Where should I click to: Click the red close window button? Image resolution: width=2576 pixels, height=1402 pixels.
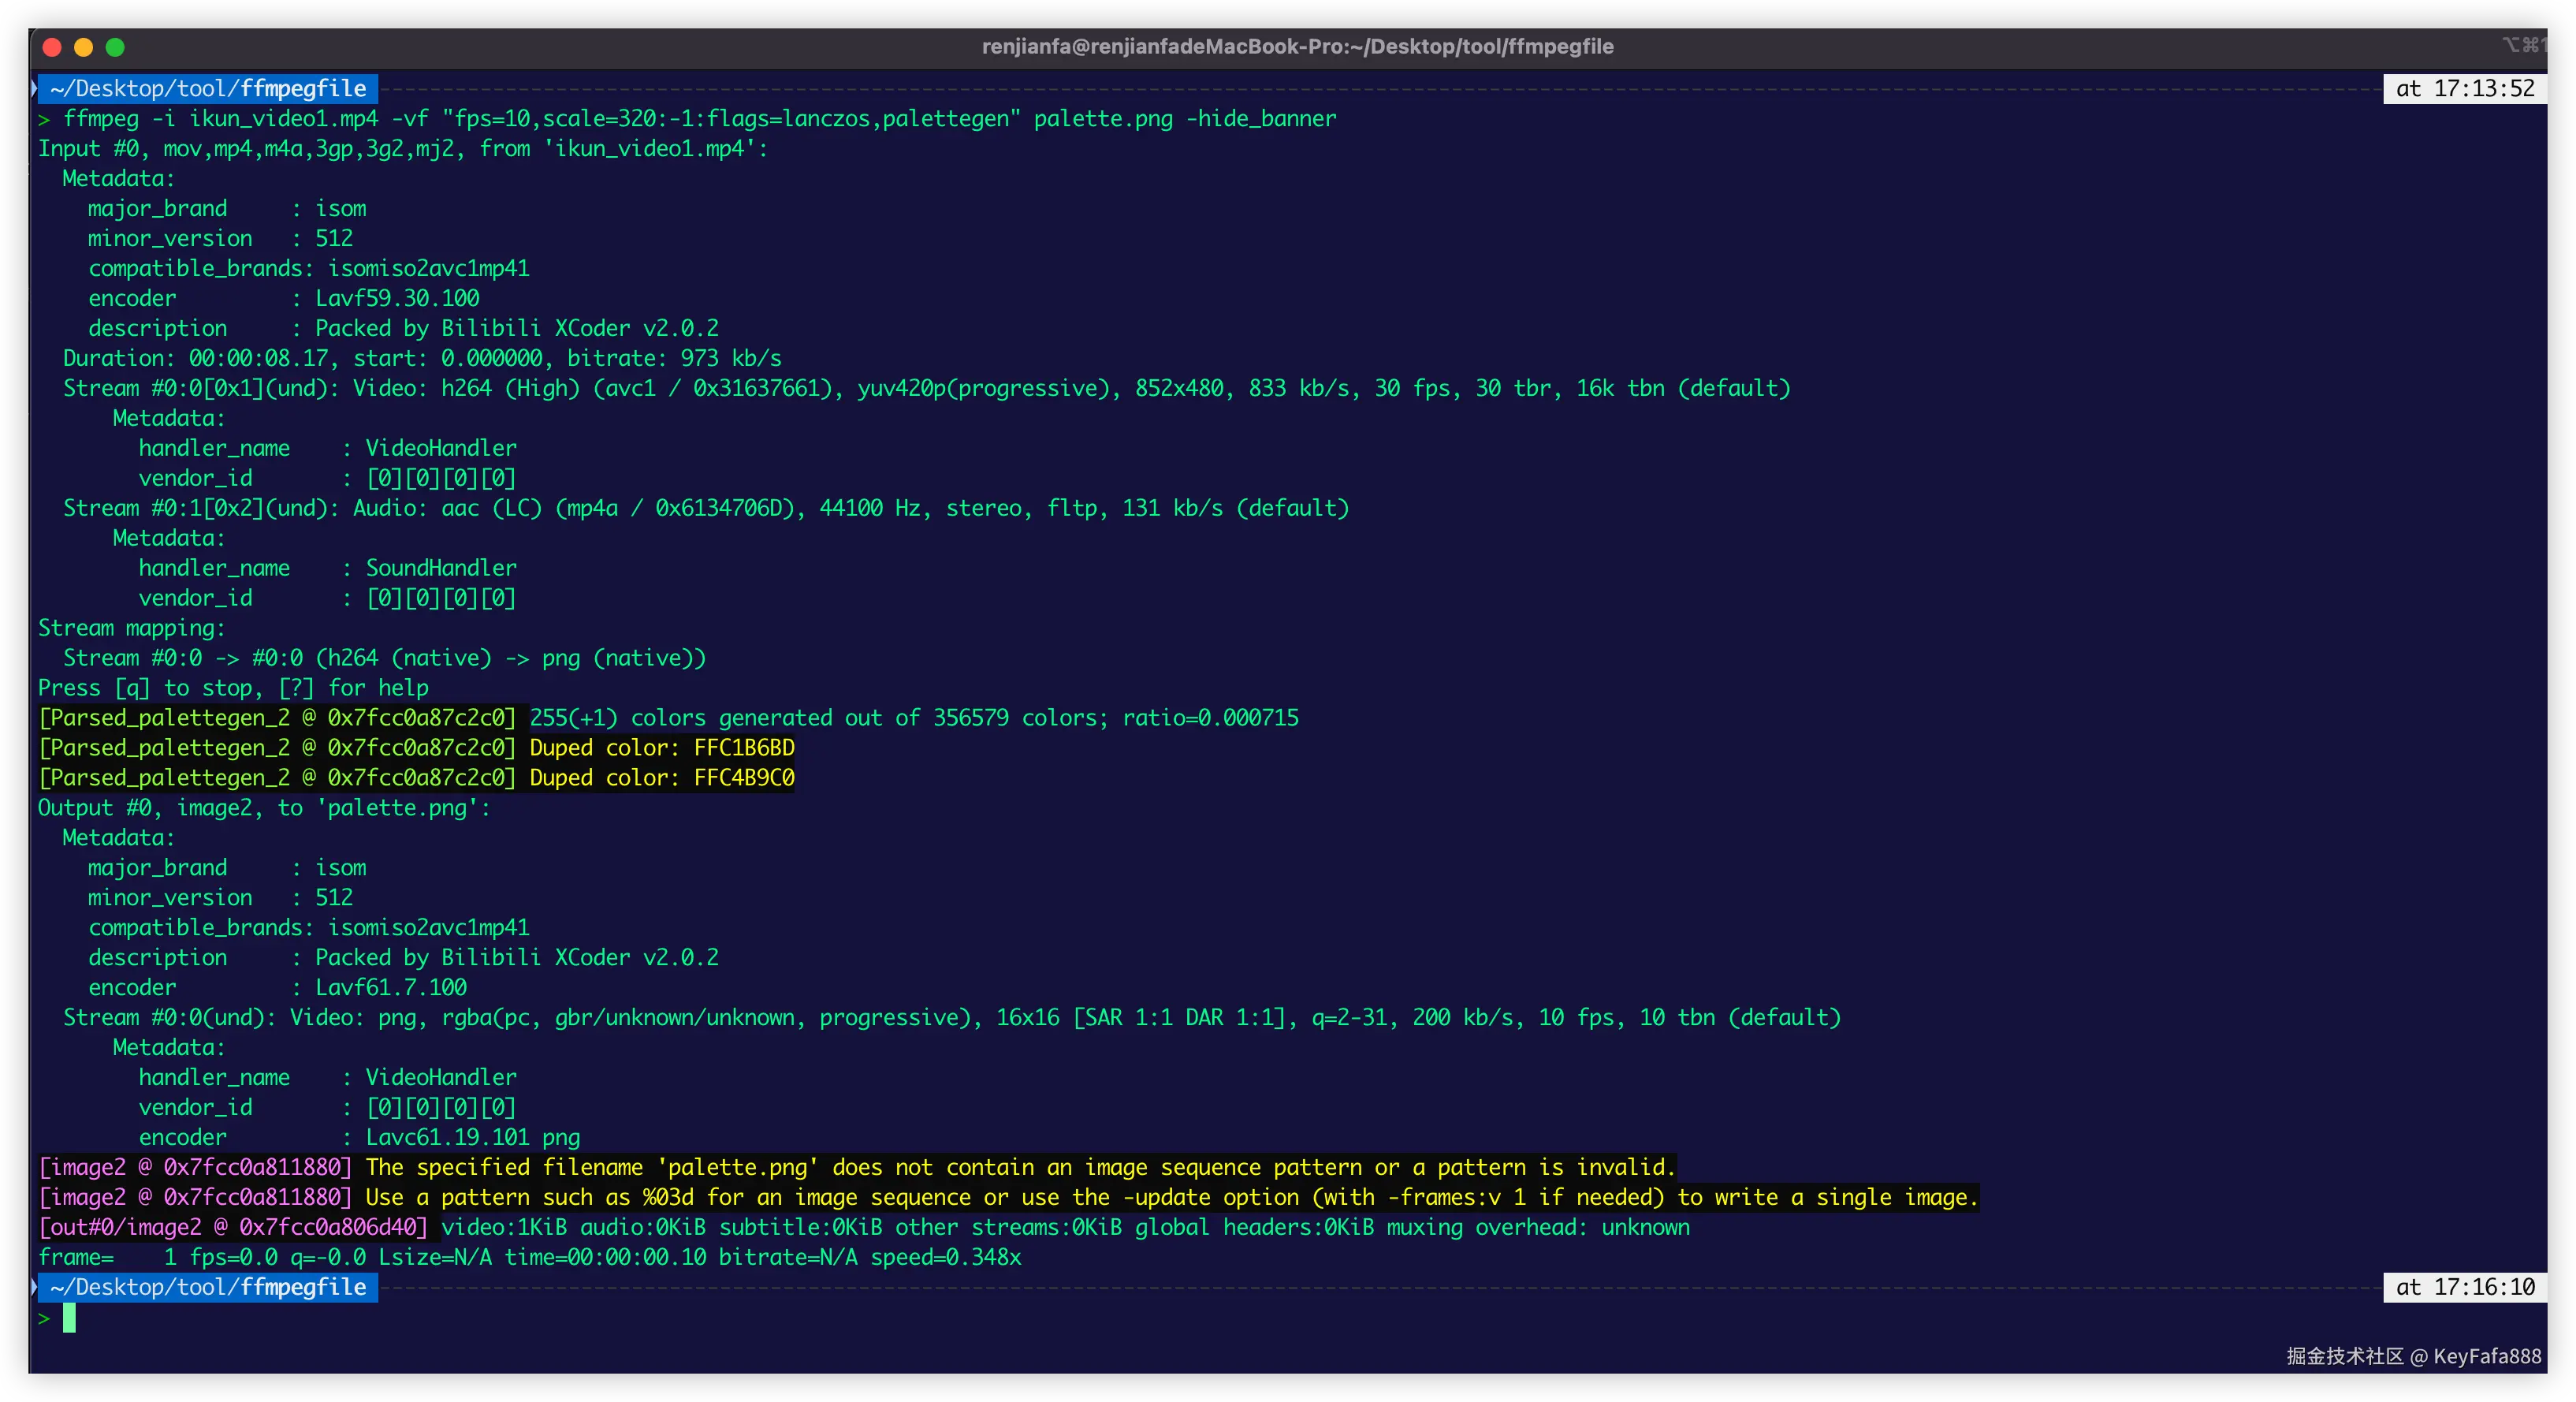pyautogui.click(x=53, y=47)
